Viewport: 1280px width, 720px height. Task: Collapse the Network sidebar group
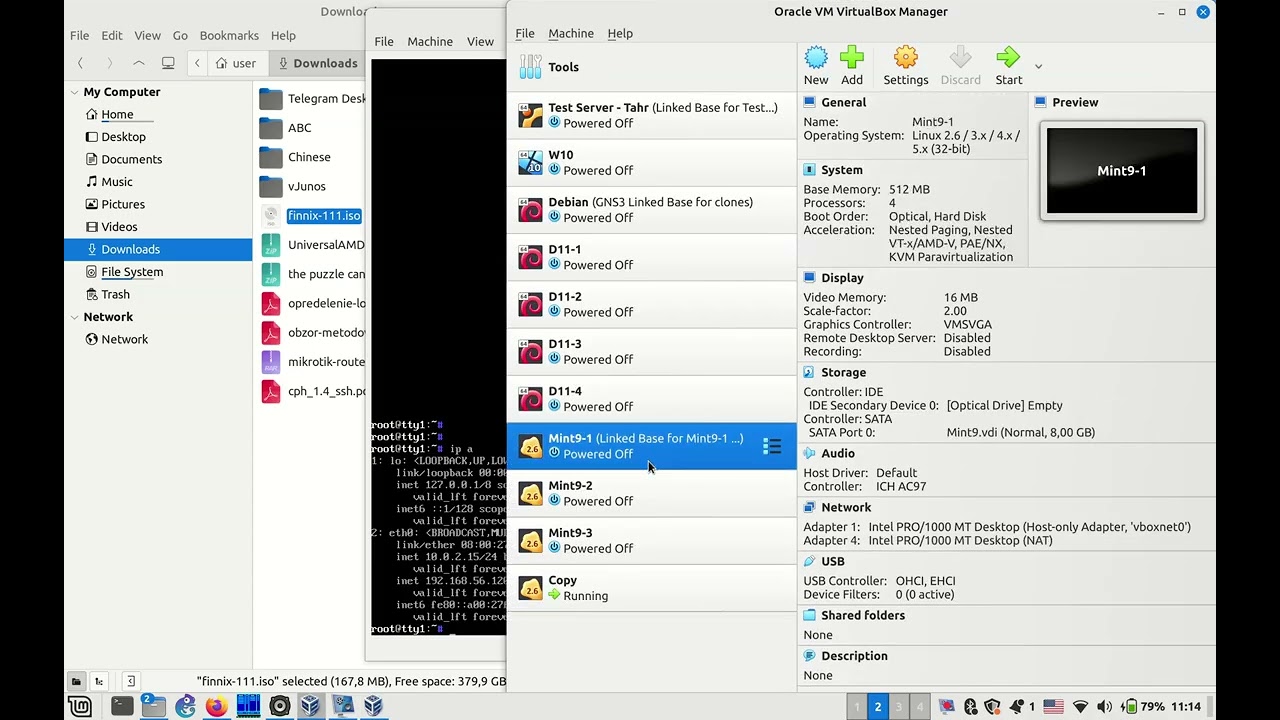click(74, 317)
